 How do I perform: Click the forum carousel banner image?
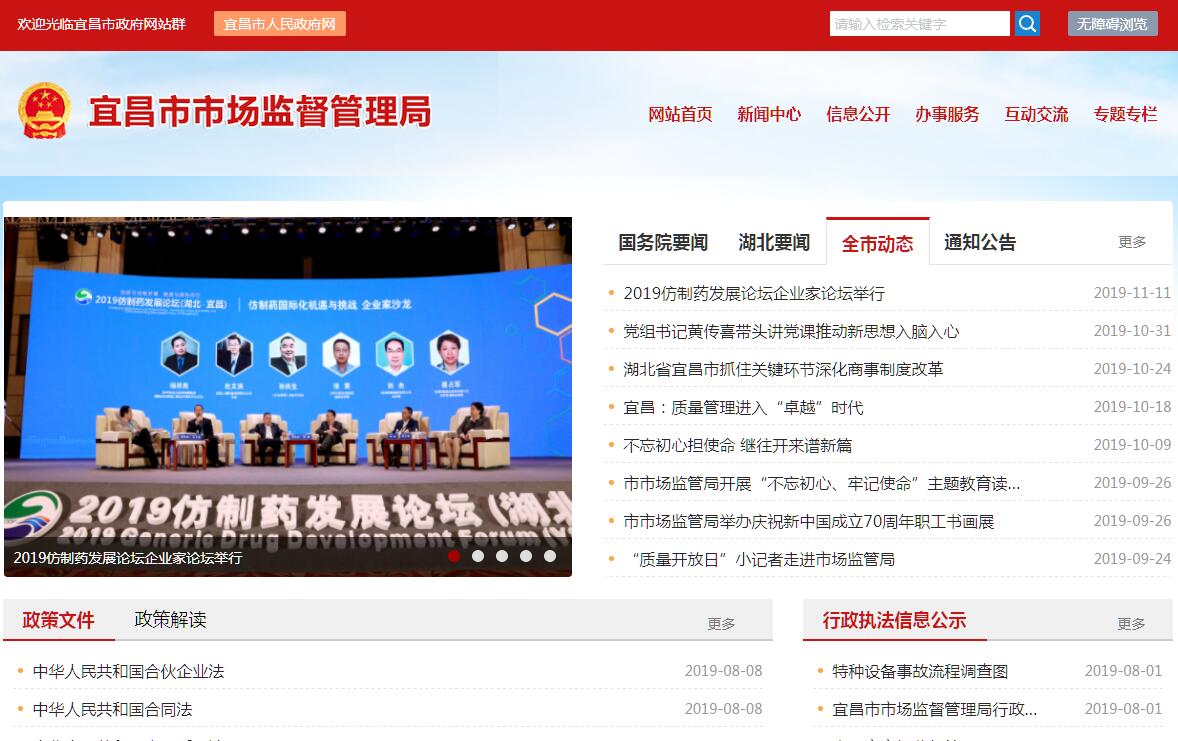click(288, 380)
